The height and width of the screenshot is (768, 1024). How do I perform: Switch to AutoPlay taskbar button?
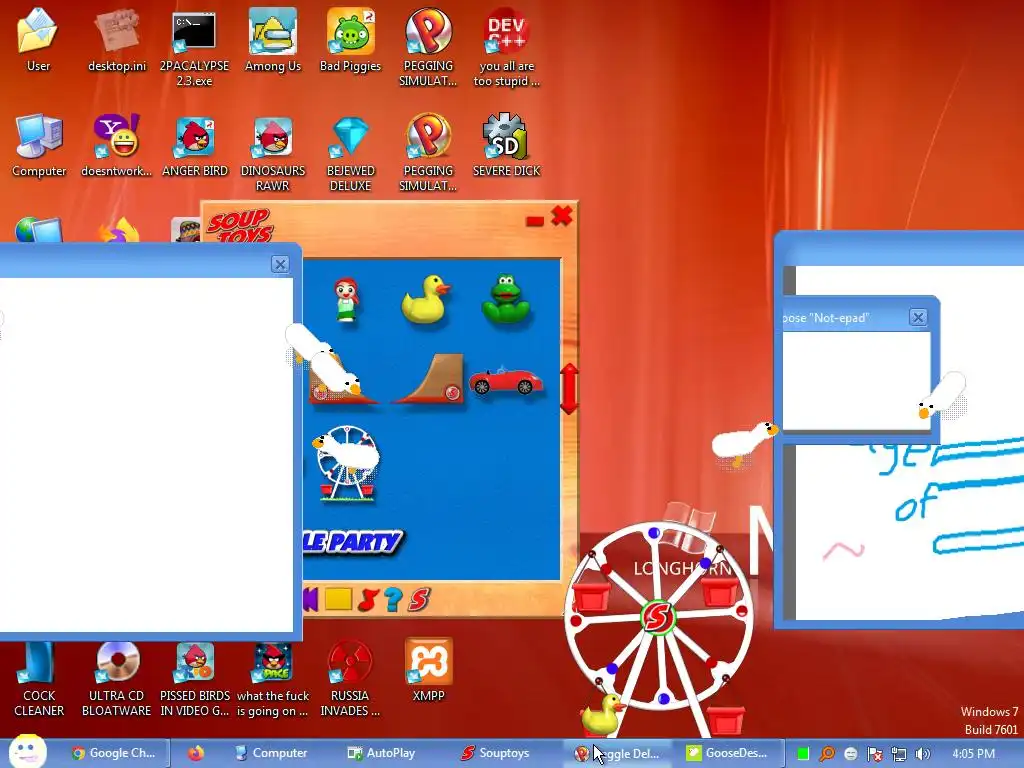381,753
